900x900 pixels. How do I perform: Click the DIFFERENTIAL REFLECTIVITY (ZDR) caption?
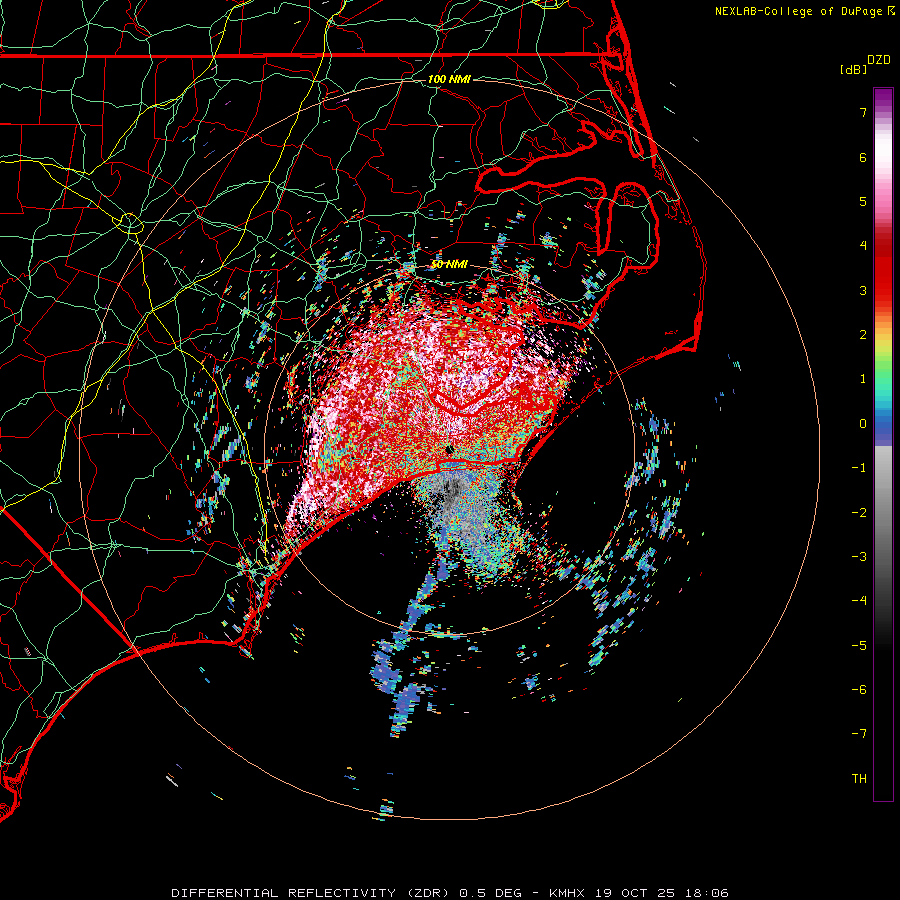(312, 893)
